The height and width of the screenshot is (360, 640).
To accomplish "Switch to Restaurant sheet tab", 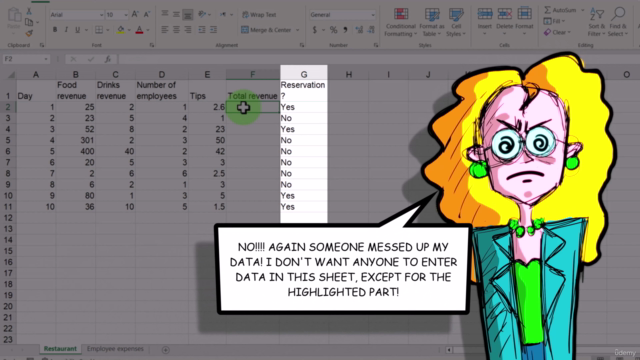I will pos(60,349).
